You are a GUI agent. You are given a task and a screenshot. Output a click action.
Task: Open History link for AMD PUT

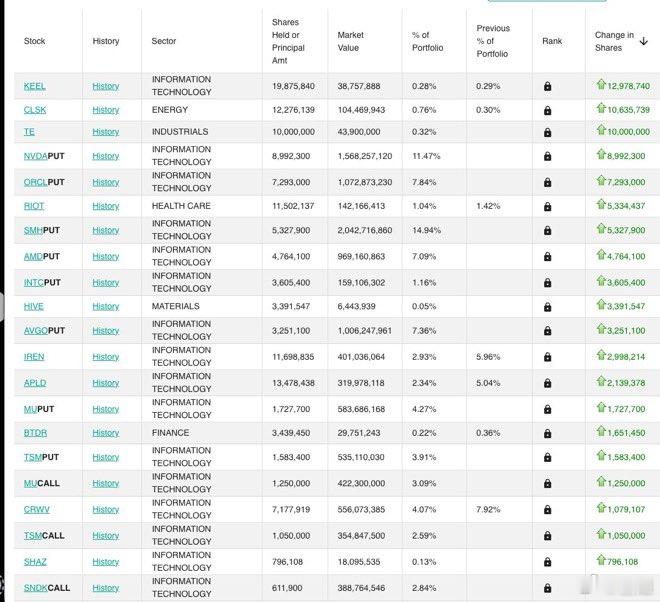coord(106,256)
